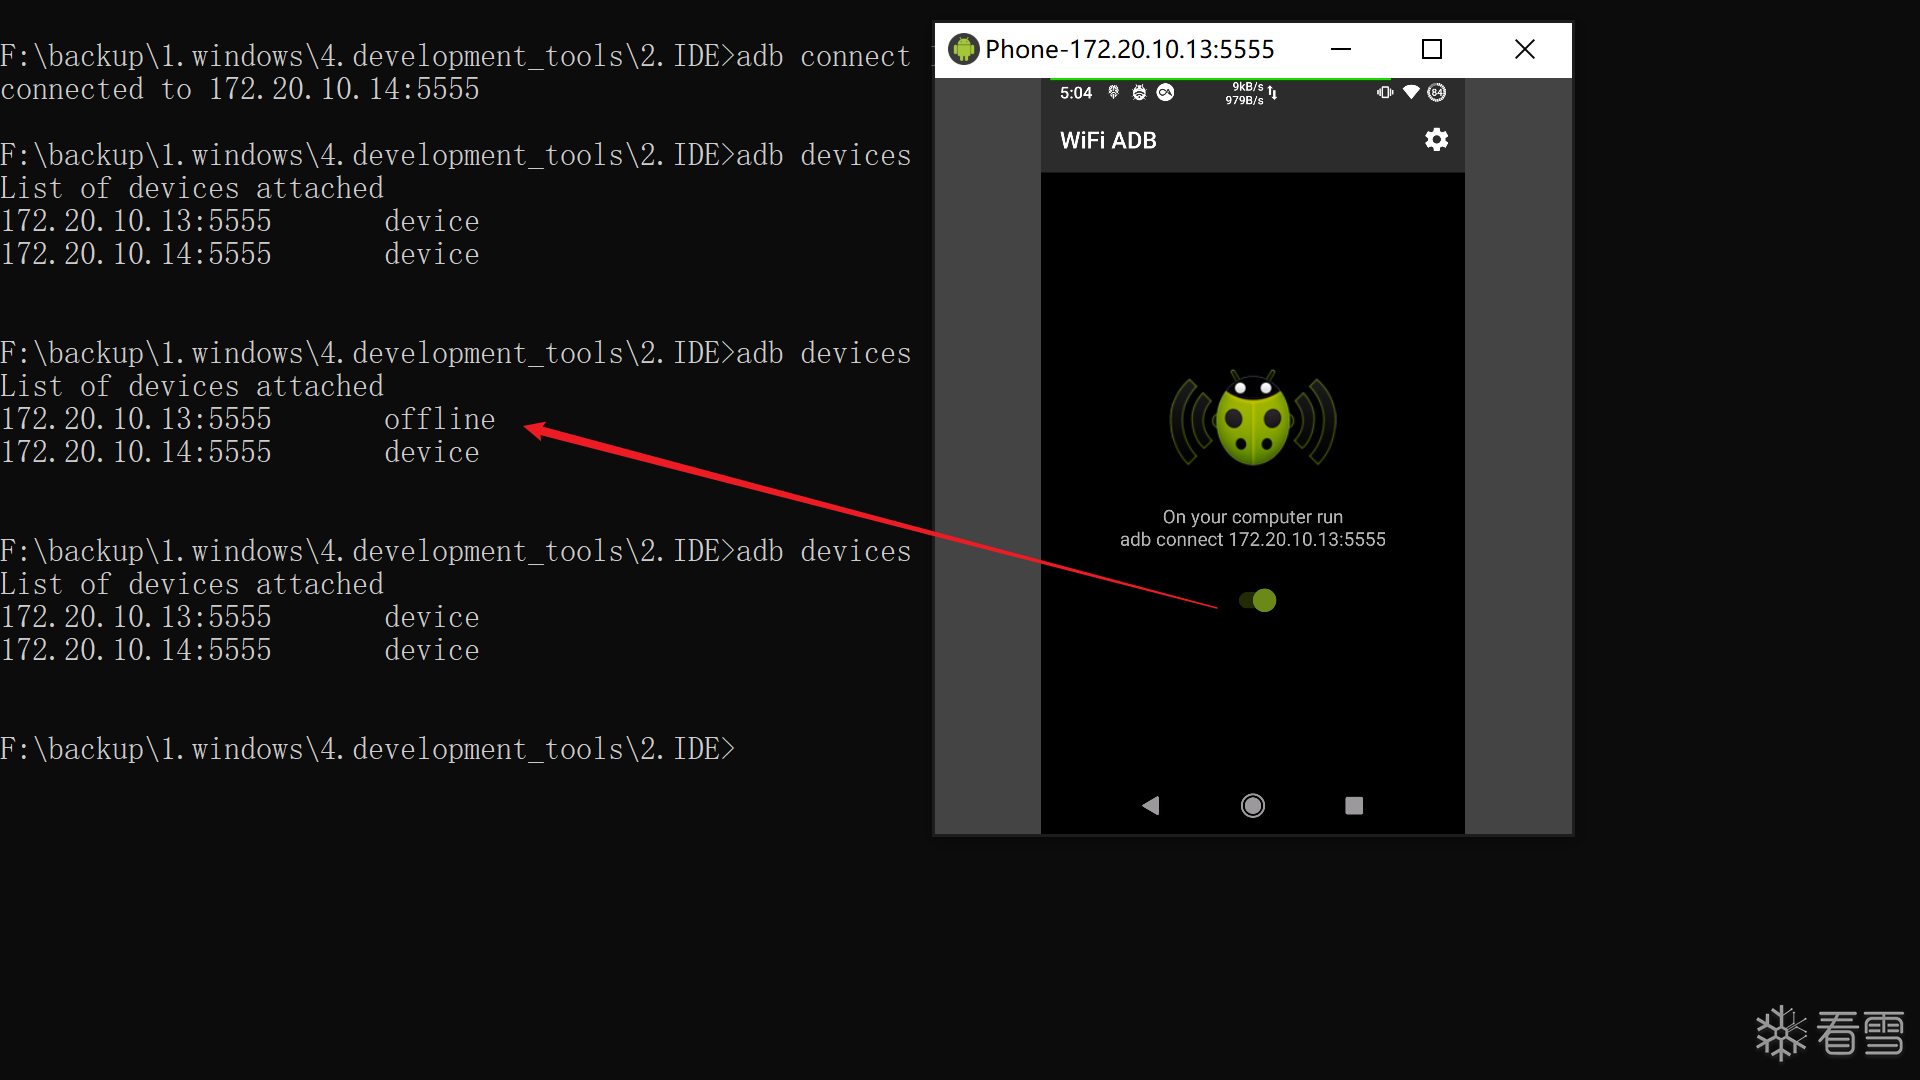
Task: Click the adb connect 172.20.10.13:5555 text
Action: pos(1252,539)
